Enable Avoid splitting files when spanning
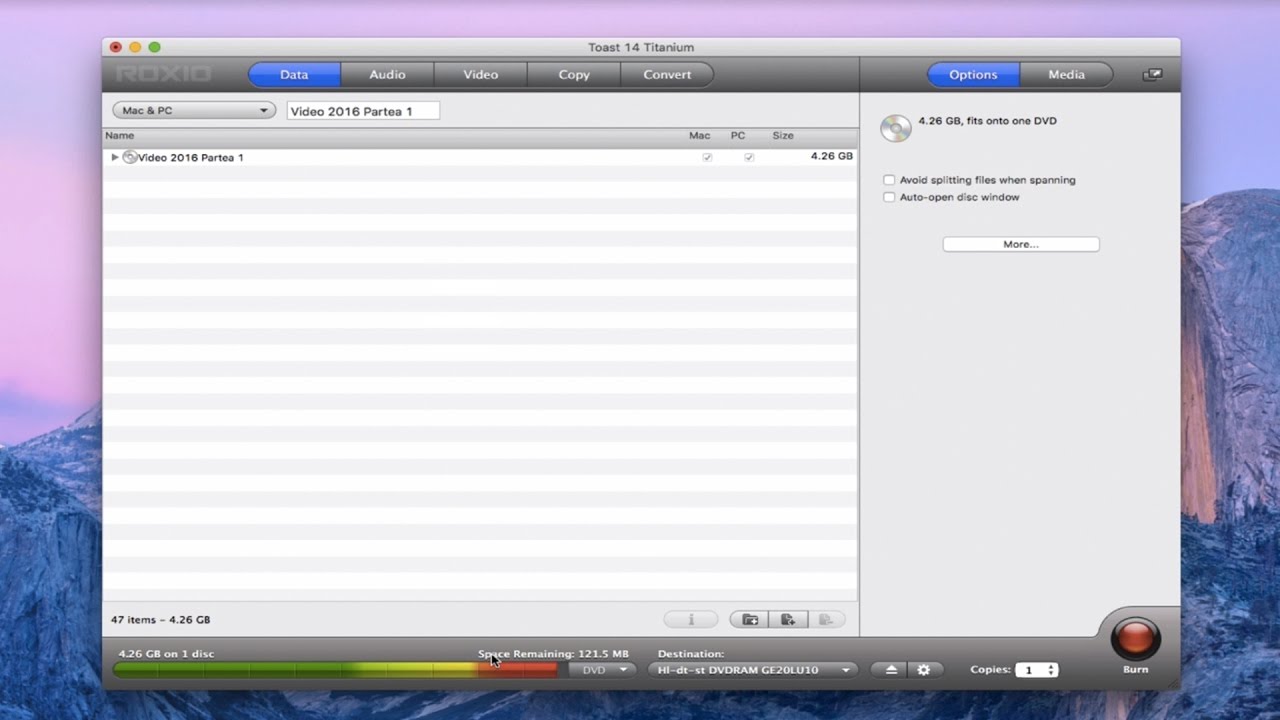1280x720 pixels. [x=889, y=180]
